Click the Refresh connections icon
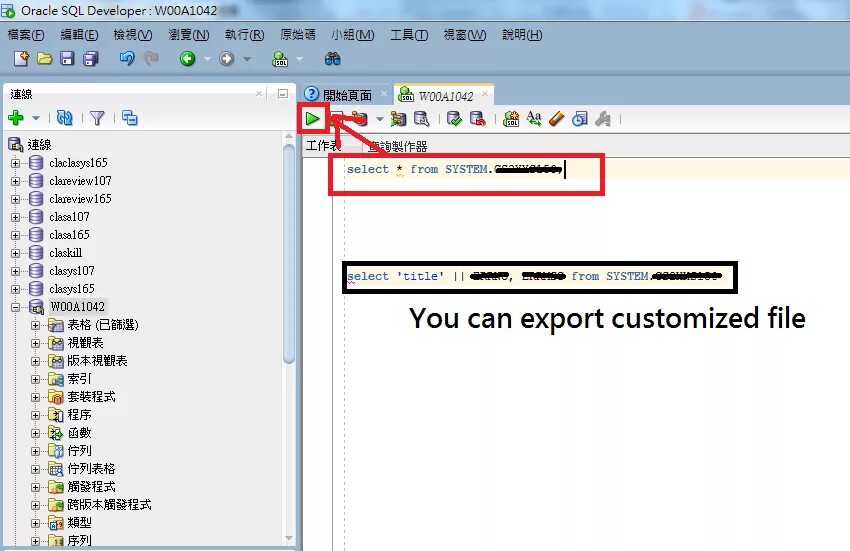Viewport: 850px width, 551px height. coord(65,117)
